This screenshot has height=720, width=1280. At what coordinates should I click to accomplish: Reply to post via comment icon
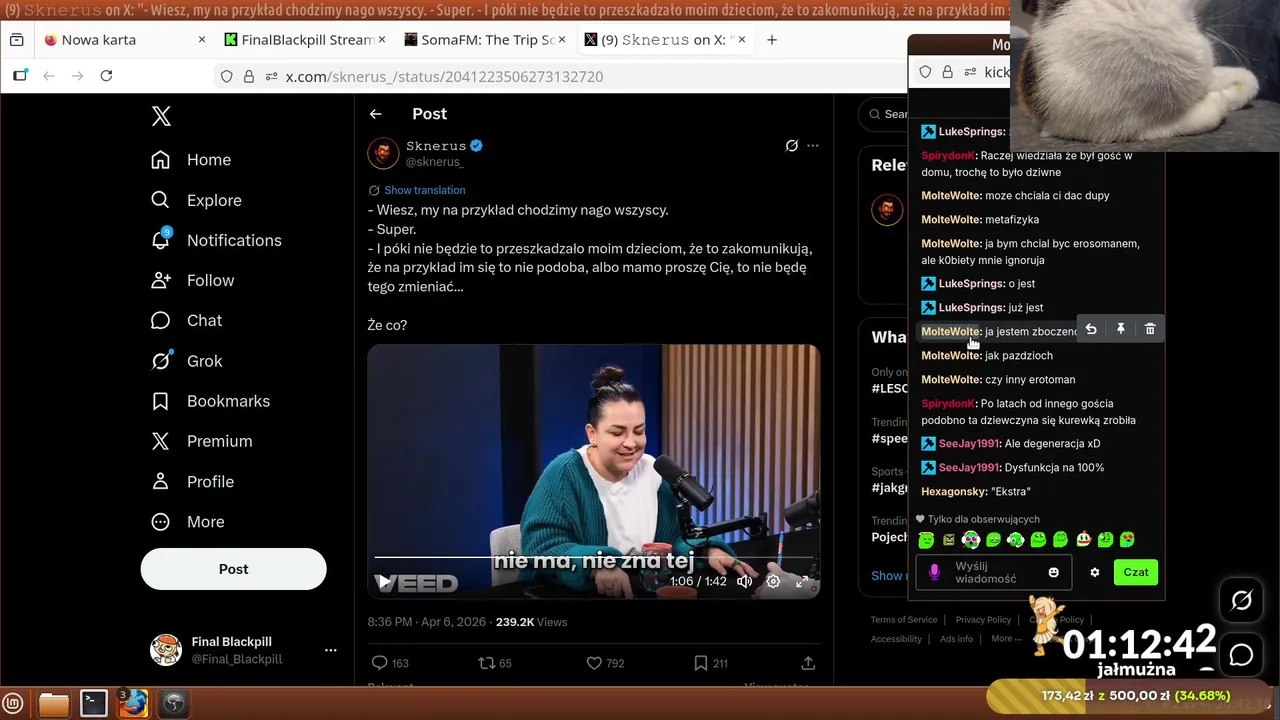tap(379, 663)
